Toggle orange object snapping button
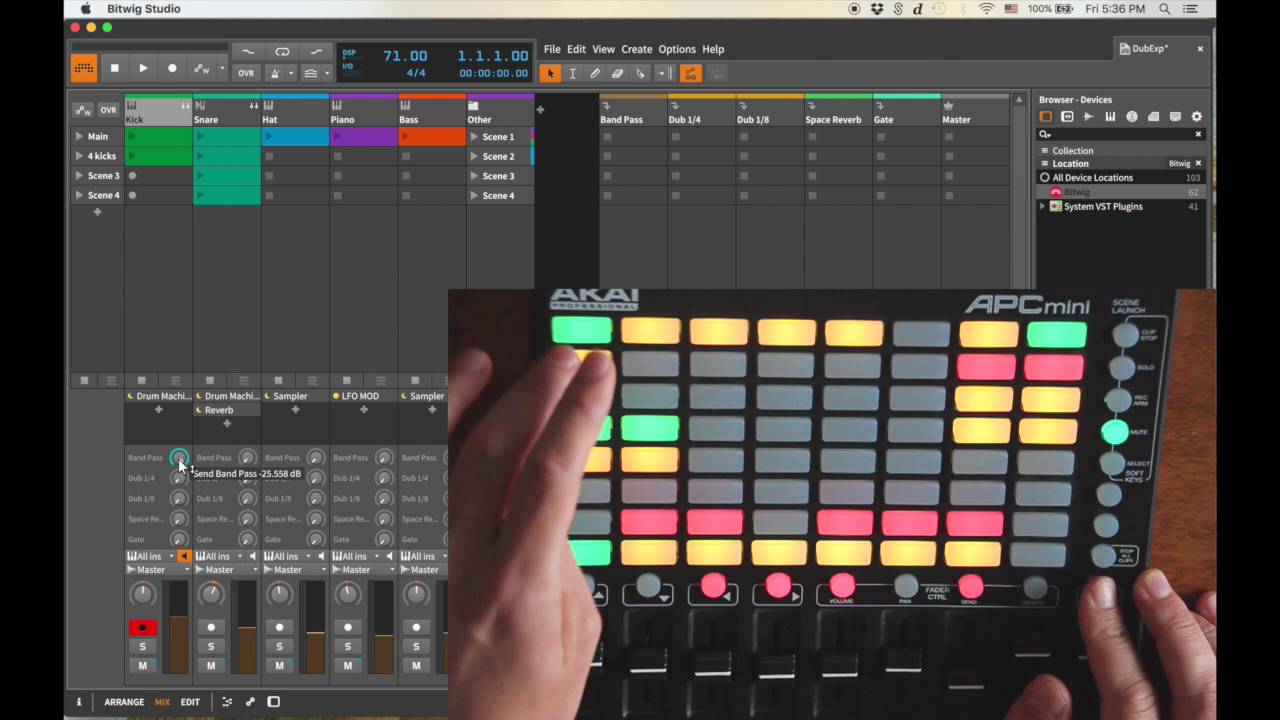Viewport: 1280px width, 720px height. coord(690,73)
